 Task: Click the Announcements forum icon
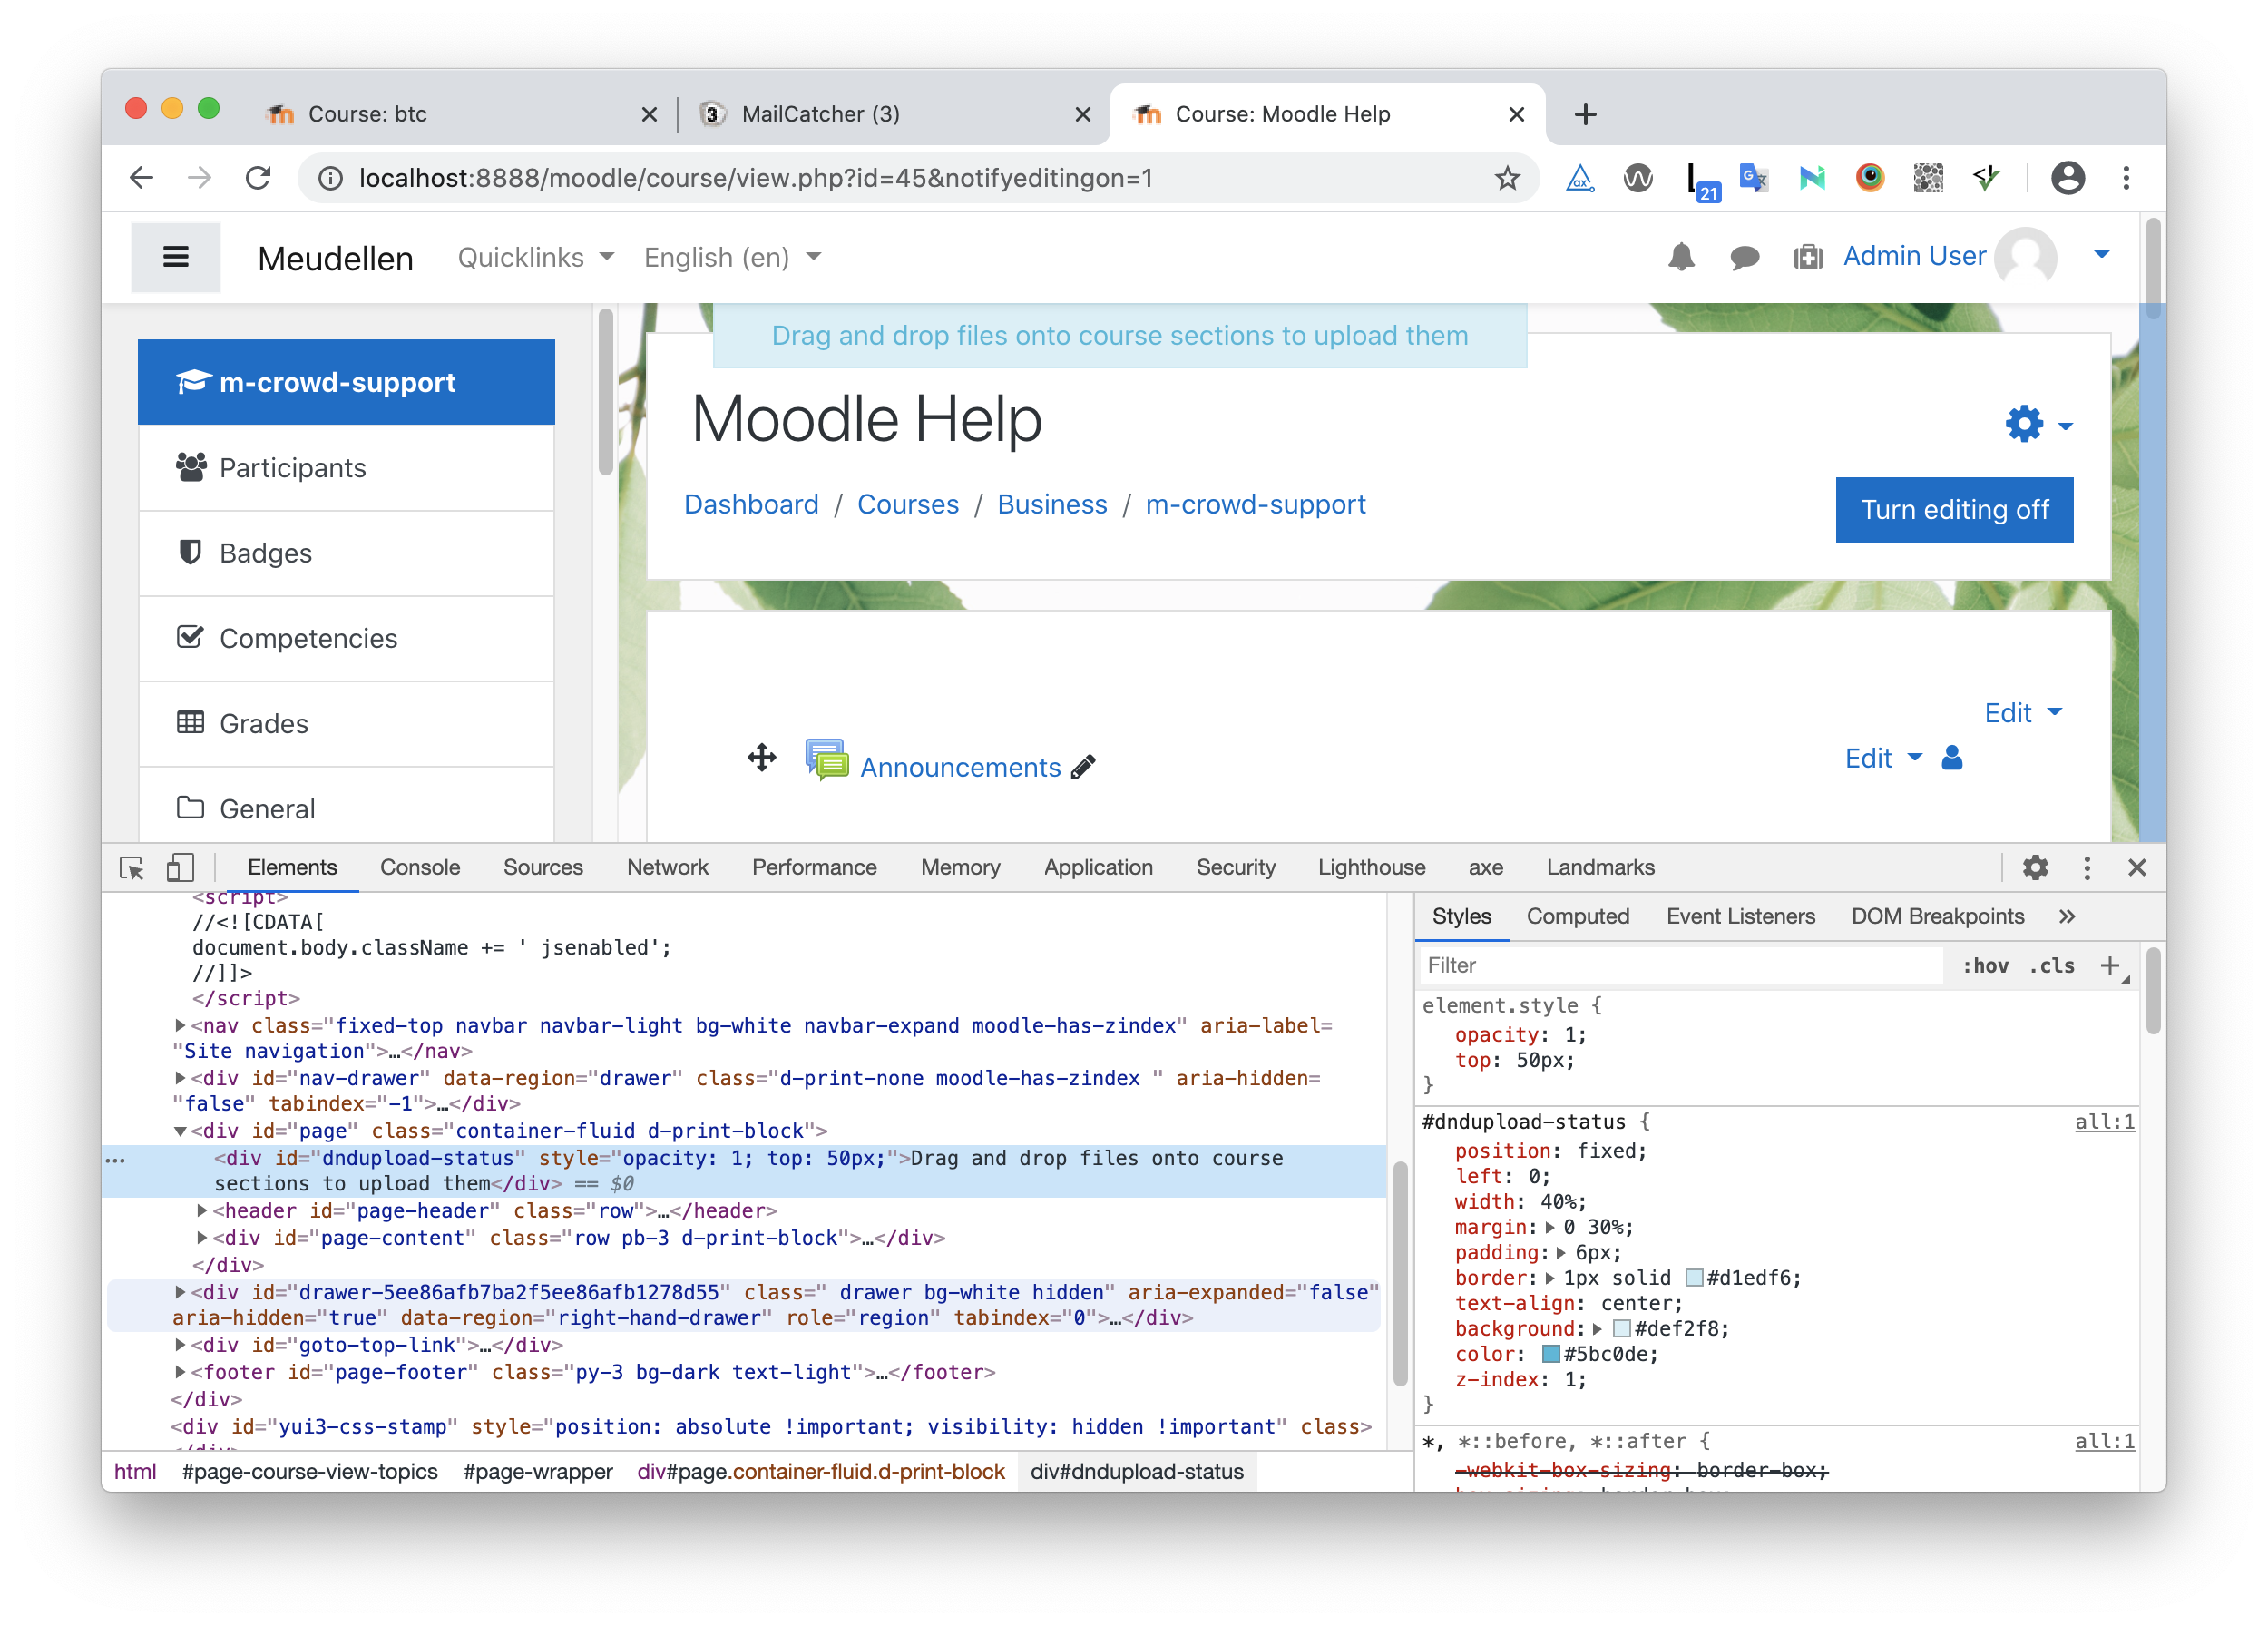[827, 760]
